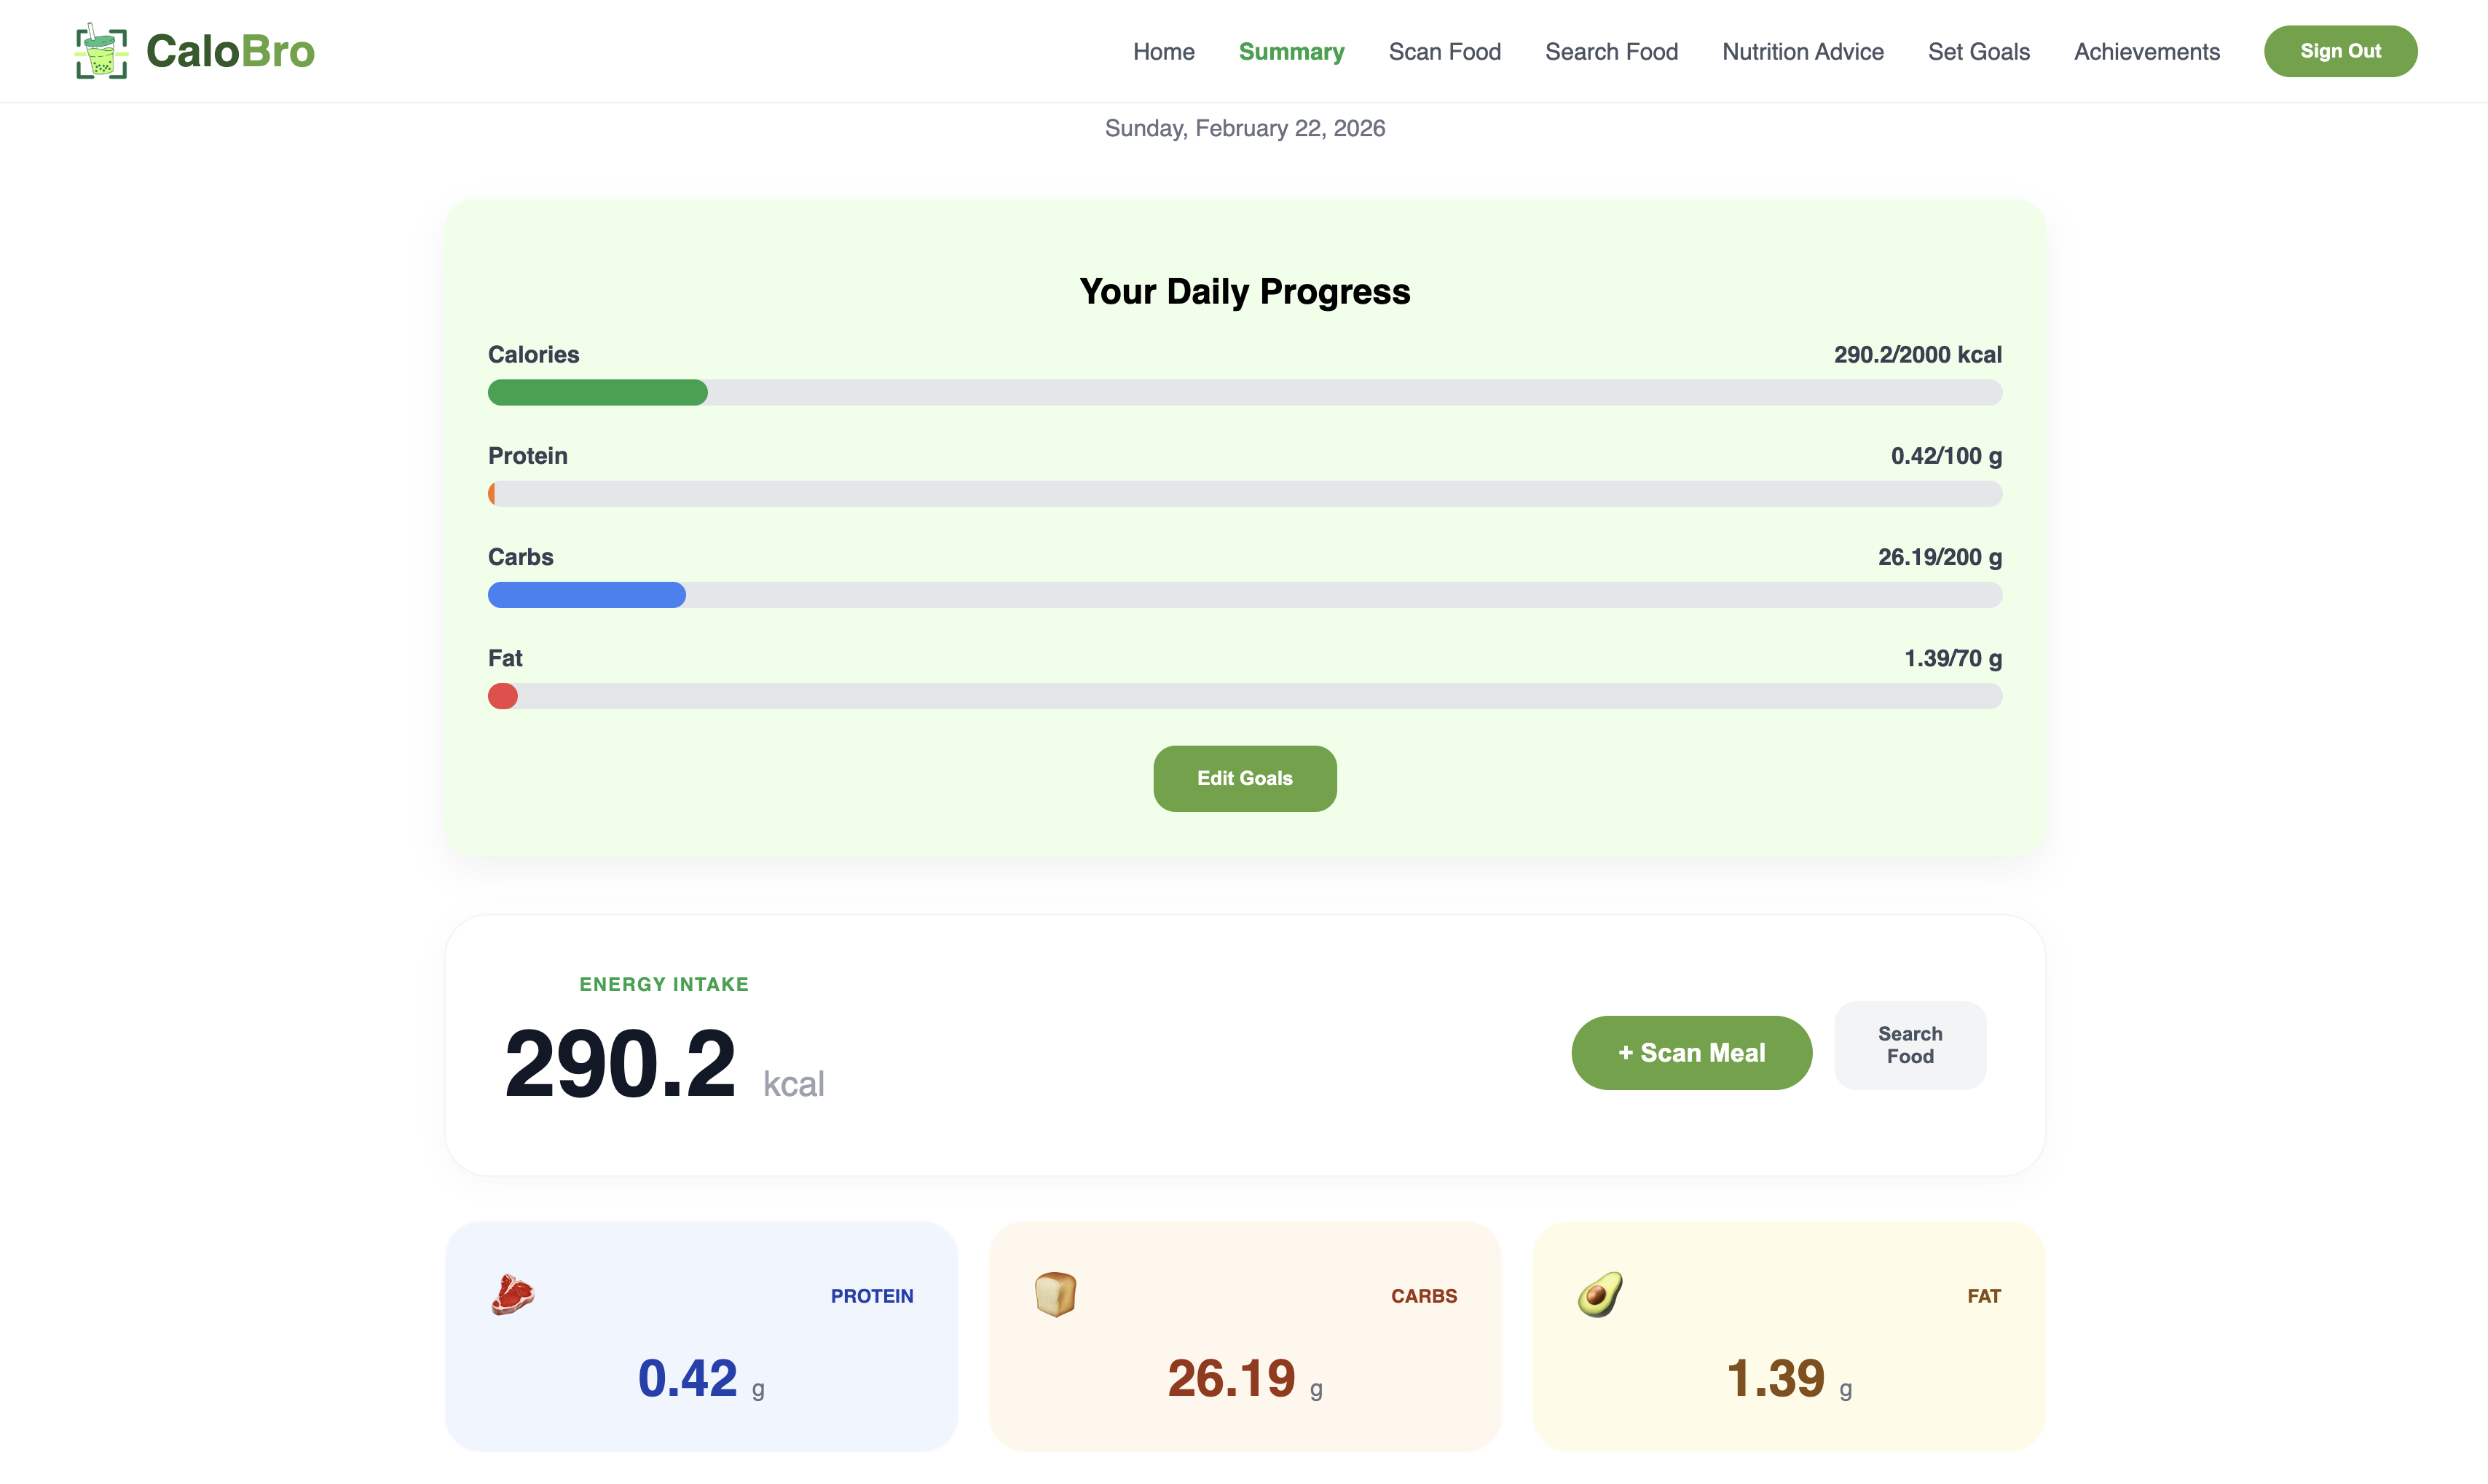This screenshot has width=2488, height=1484.
Task: Select the Summary nav tab
Action: click(x=1291, y=52)
